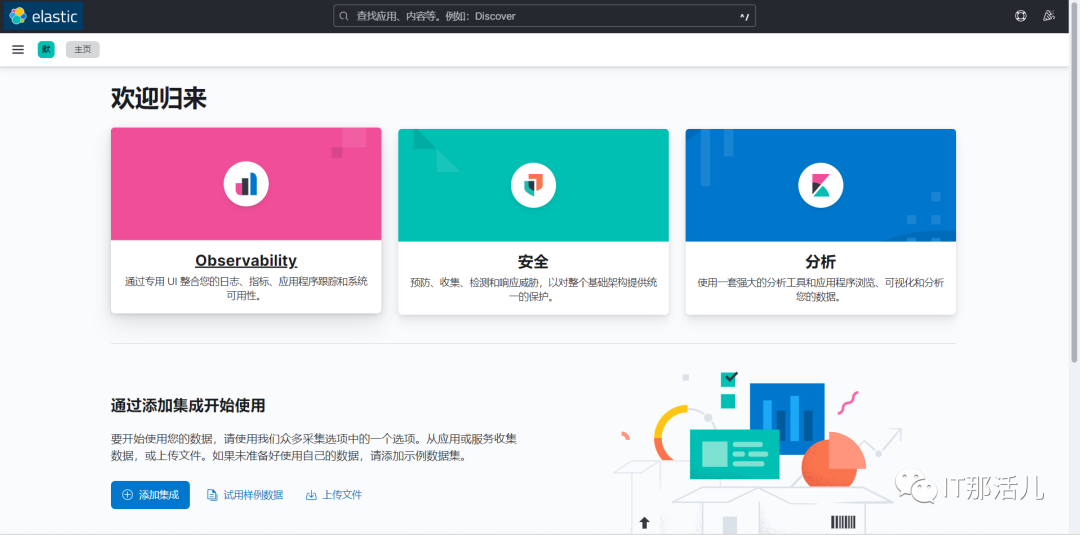Click the upload icon beside 上传文件
The height and width of the screenshot is (535, 1080).
pyautogui.click(x=311, y=495)
